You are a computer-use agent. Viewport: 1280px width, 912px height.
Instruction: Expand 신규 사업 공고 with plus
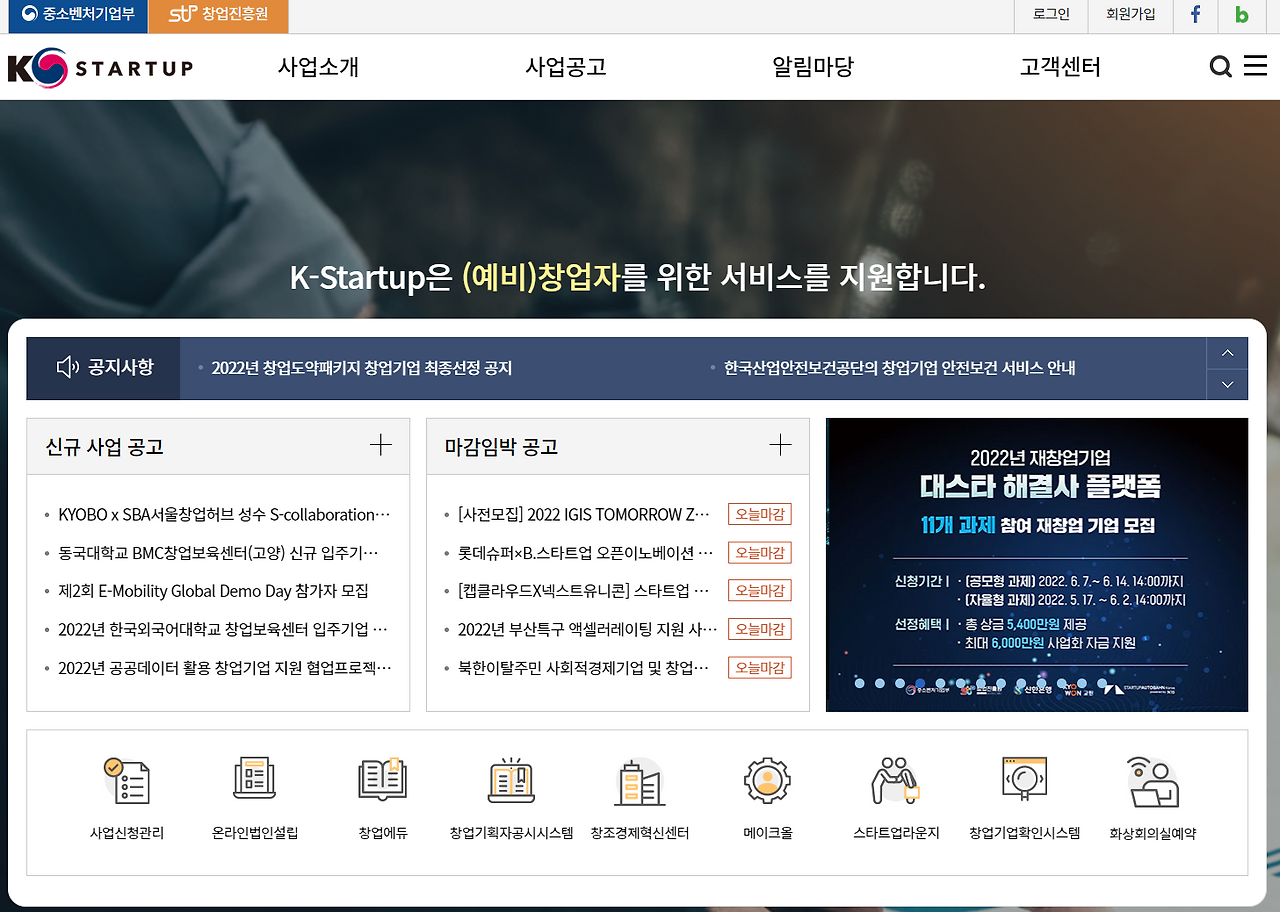point(381,446)
